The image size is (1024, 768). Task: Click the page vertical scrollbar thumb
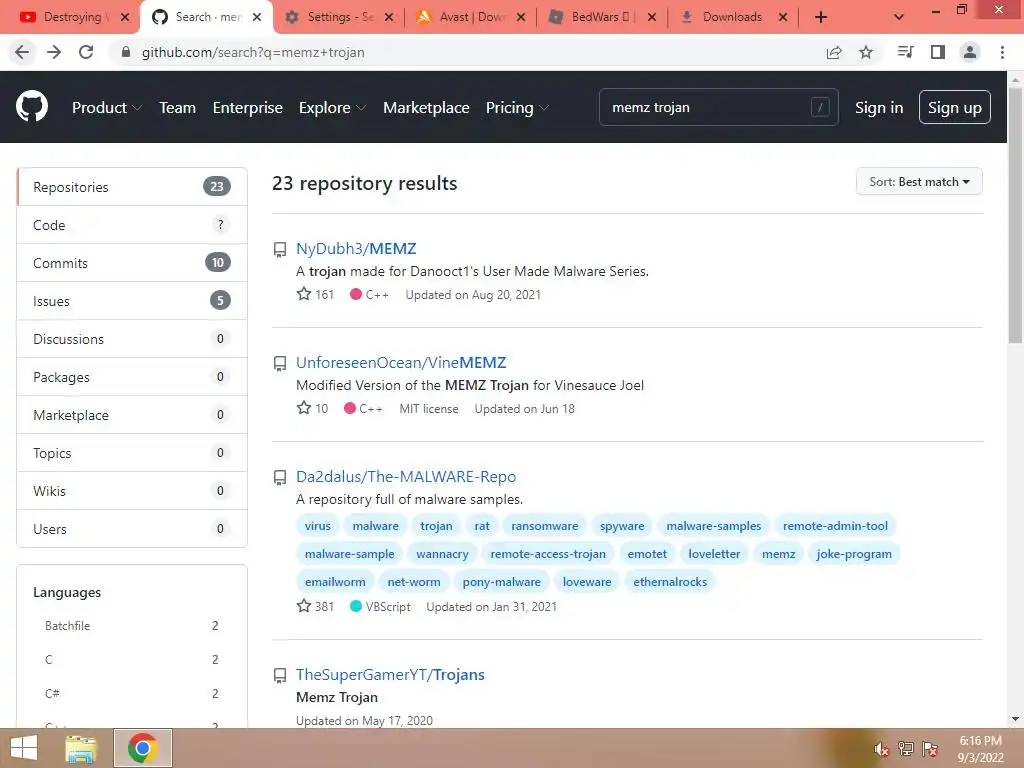(1015, 216)
